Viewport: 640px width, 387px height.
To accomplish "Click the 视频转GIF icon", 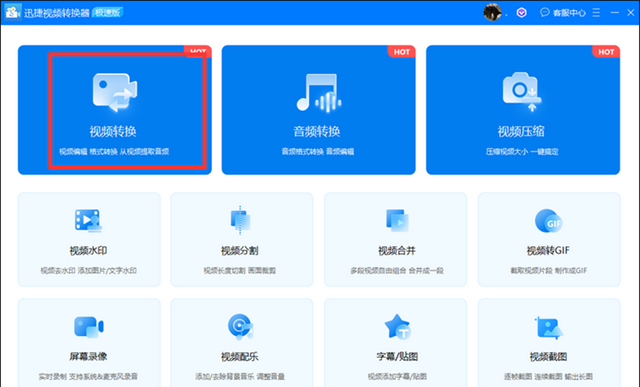I will point(549,220).
